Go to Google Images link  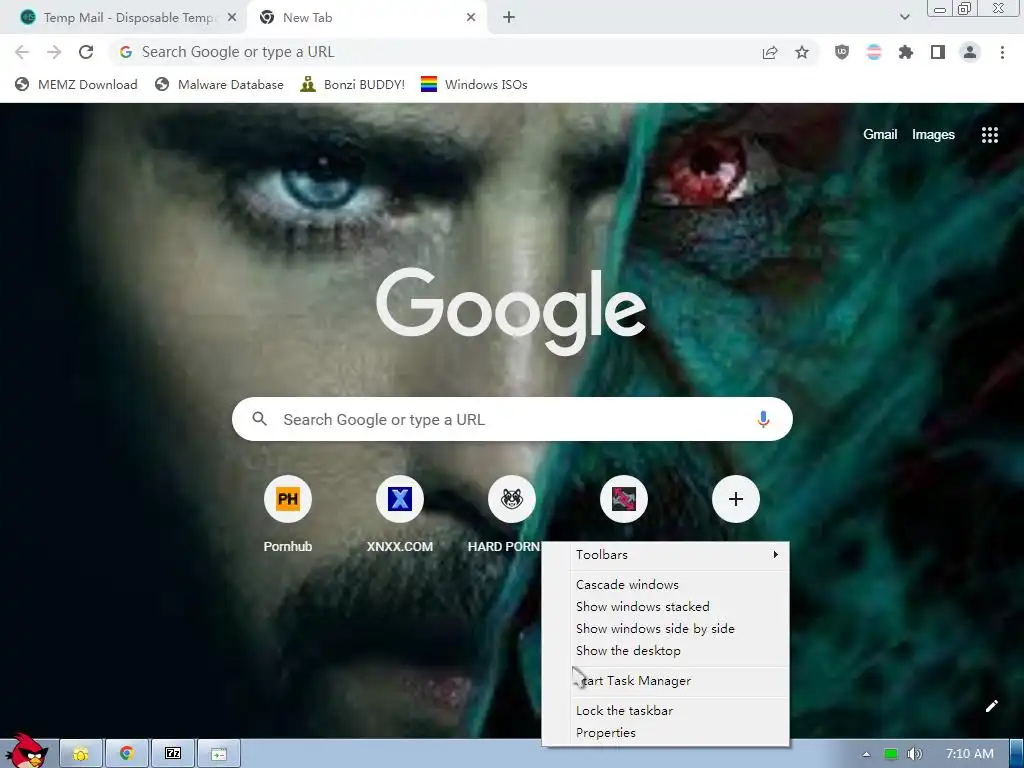click(x=933, y=135)
